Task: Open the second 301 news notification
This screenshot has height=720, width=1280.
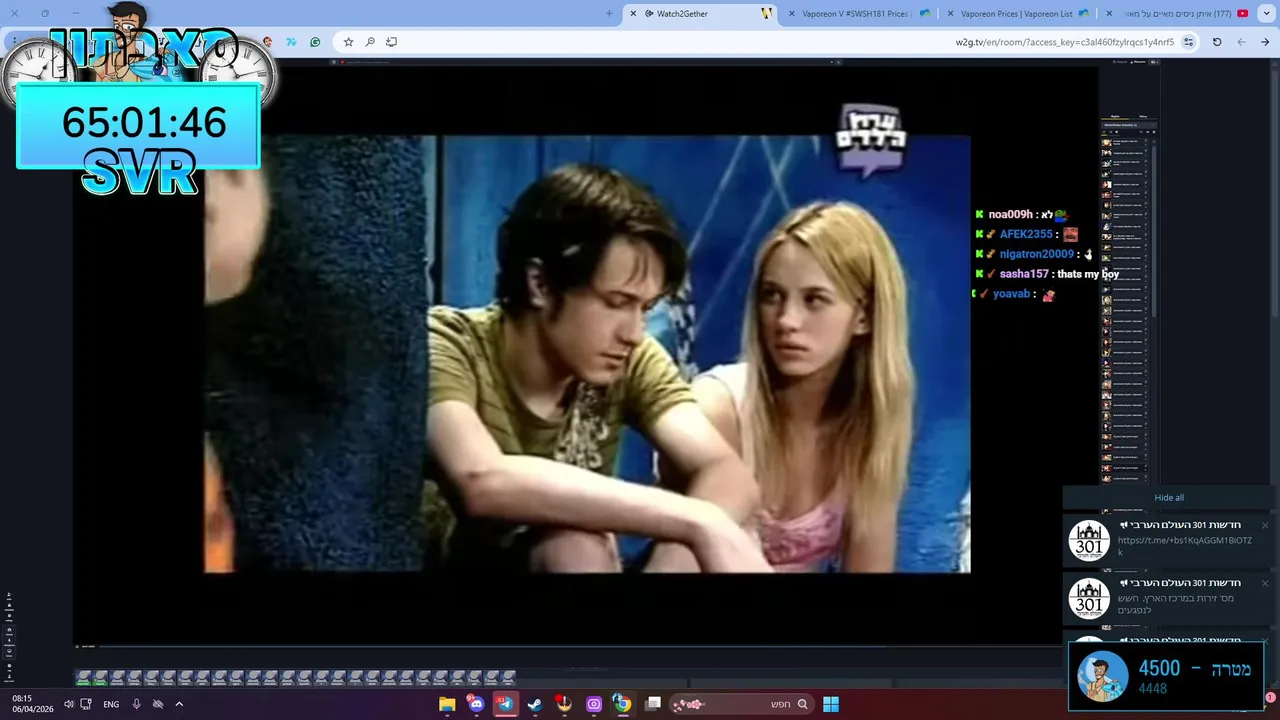Action: click(x=1171, y=599)
